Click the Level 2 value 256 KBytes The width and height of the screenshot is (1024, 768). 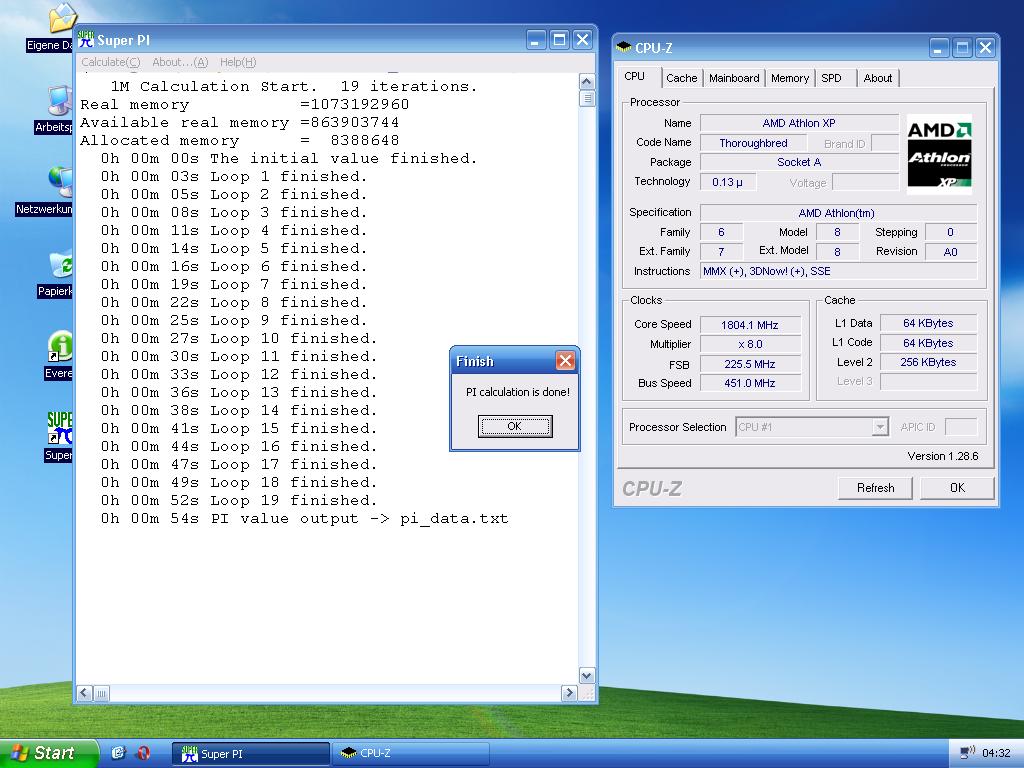click(928, 362)
